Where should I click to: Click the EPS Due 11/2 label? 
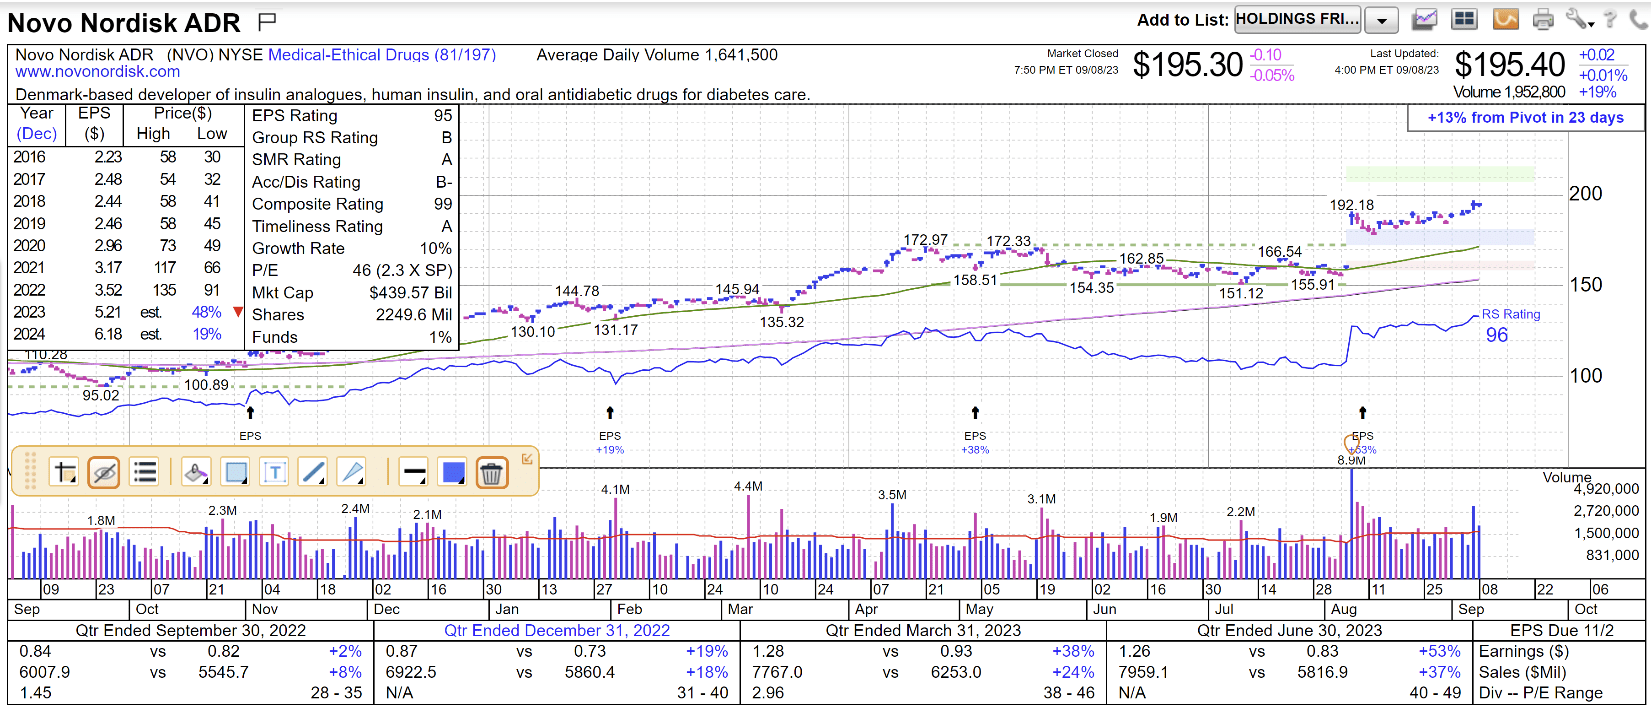(1562, 630)
